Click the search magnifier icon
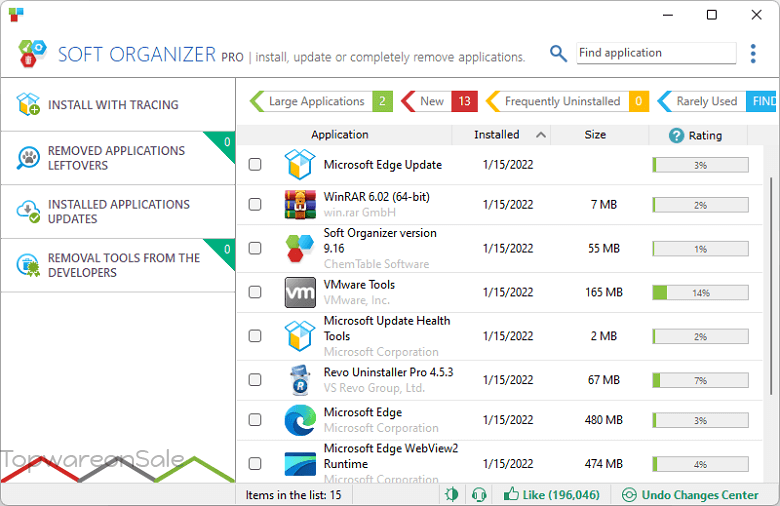 coord(558,53)
